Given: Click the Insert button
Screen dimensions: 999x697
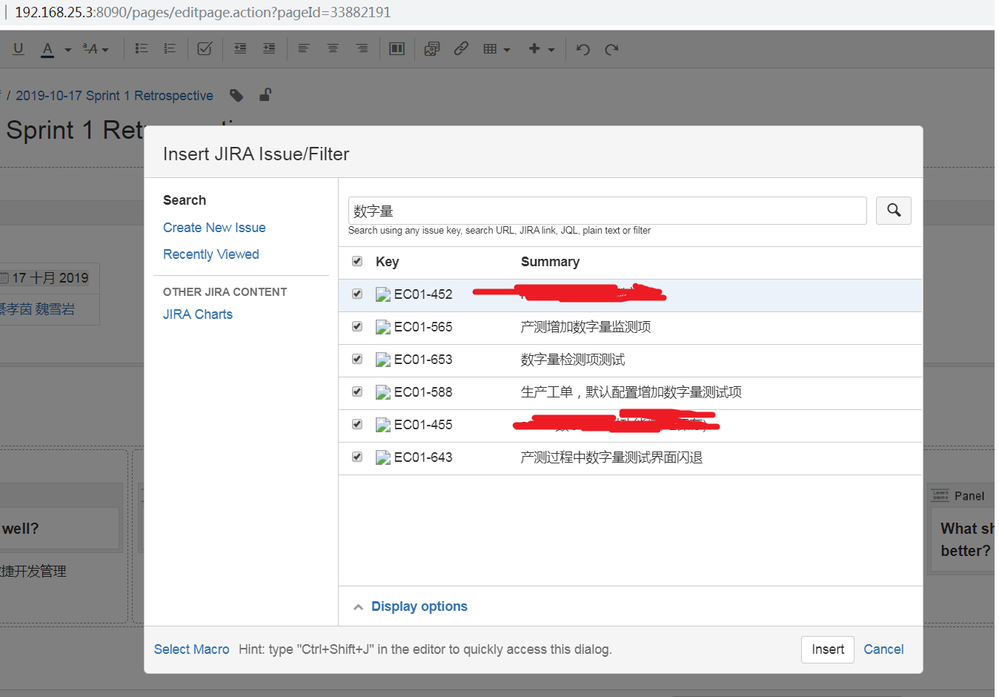Looking at the screenshot, I should (x=828, y=649).
